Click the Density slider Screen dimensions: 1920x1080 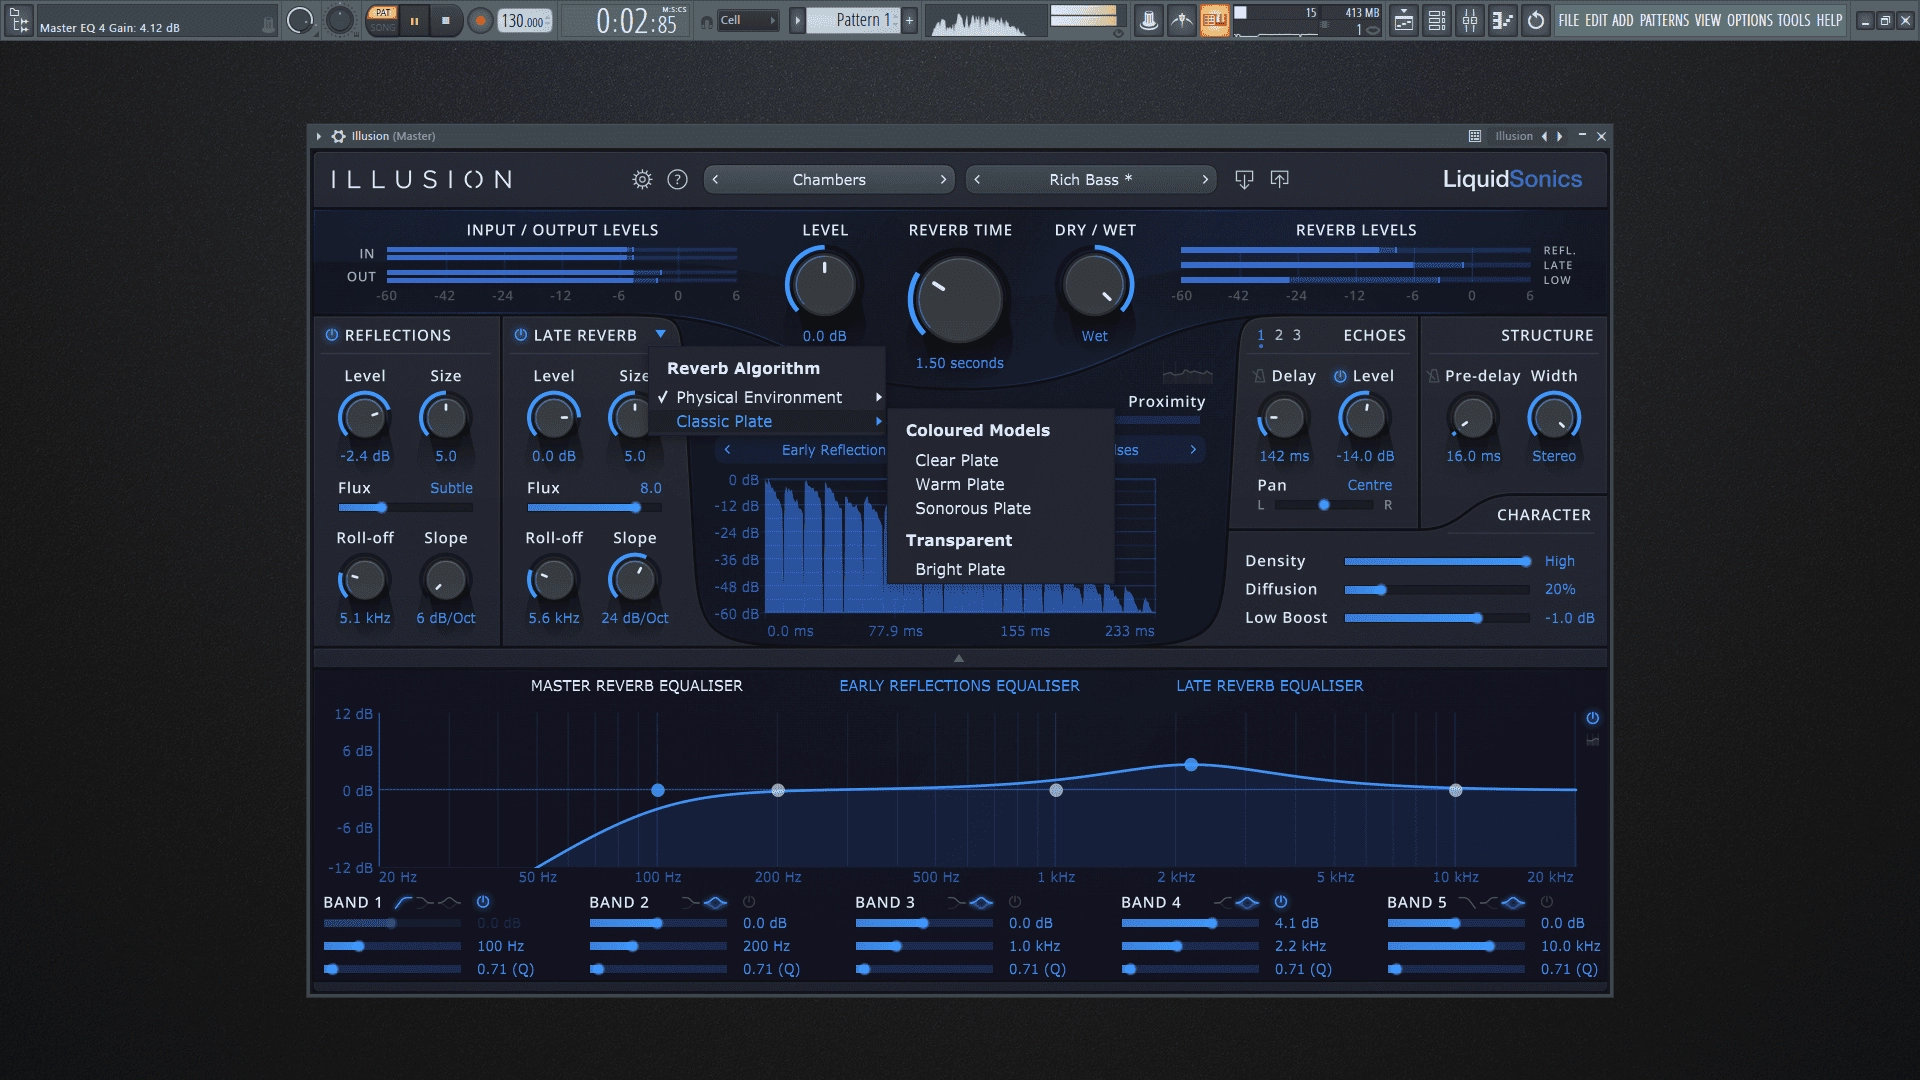tap(1437, 561)
